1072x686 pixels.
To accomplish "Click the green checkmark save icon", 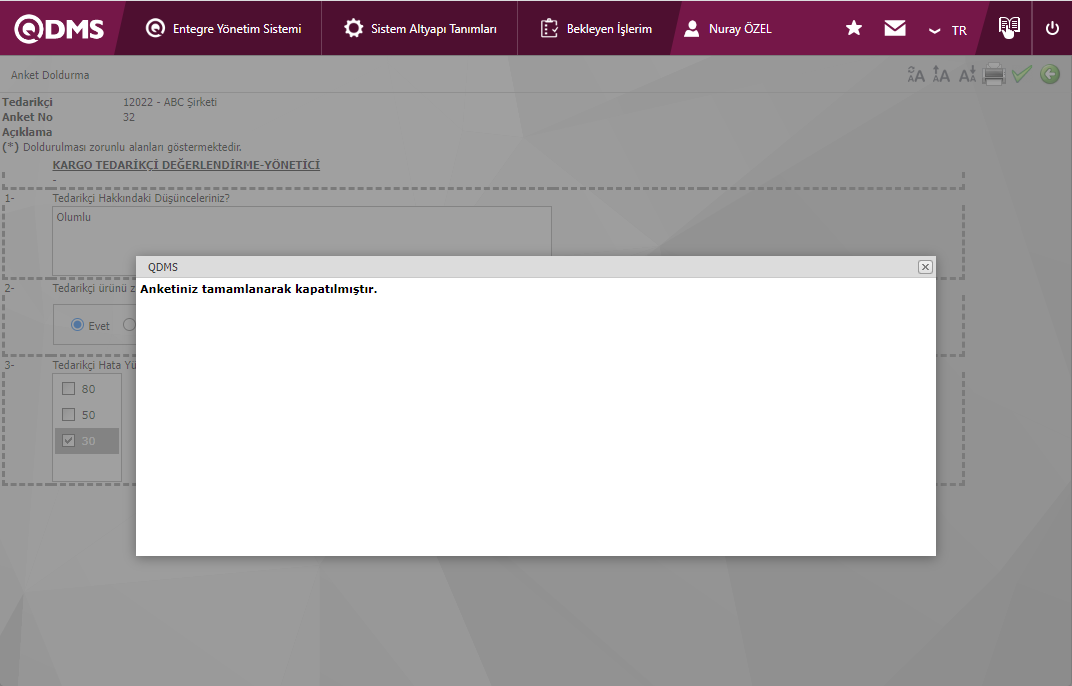I will (1021, 73).
